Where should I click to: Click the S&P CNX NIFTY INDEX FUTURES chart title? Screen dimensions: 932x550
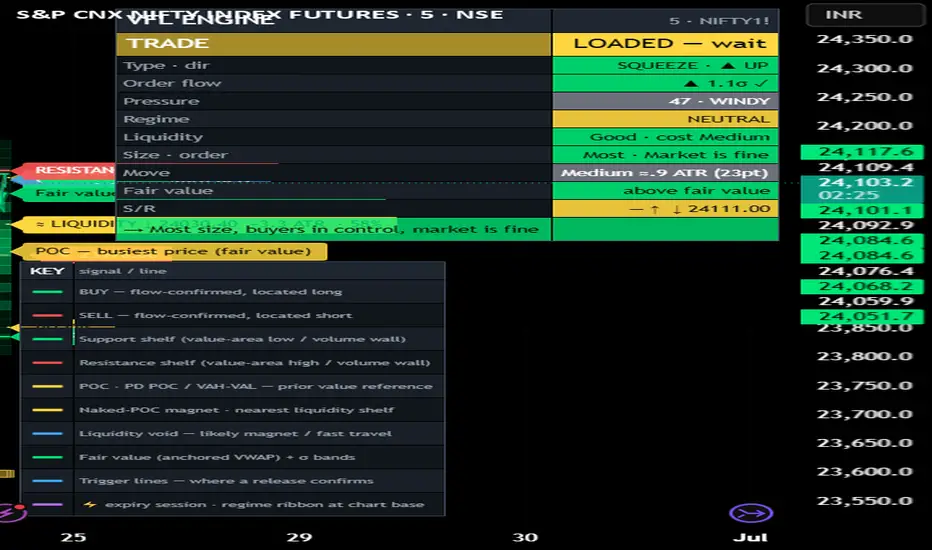click(260, 14)
